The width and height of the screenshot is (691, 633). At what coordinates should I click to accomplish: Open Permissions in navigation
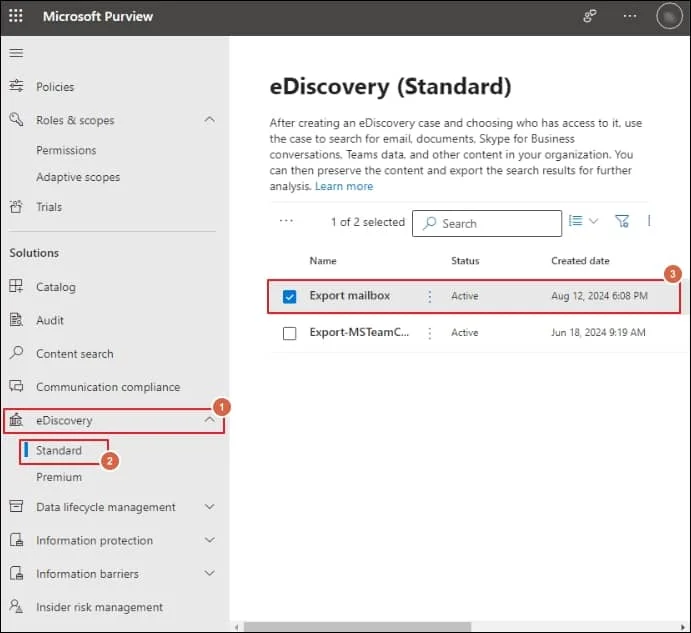[66, 150]
